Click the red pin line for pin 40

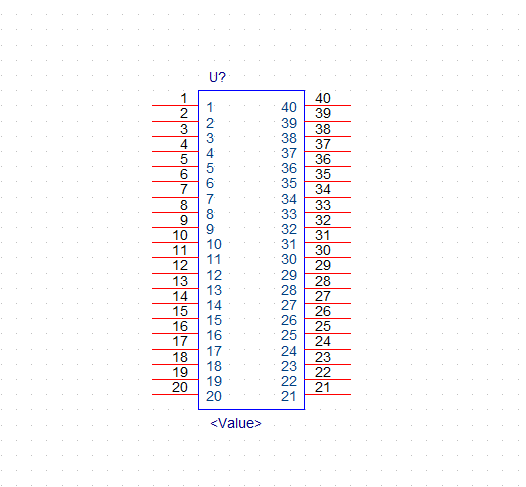pyautogui.click(x=328, y=105)
